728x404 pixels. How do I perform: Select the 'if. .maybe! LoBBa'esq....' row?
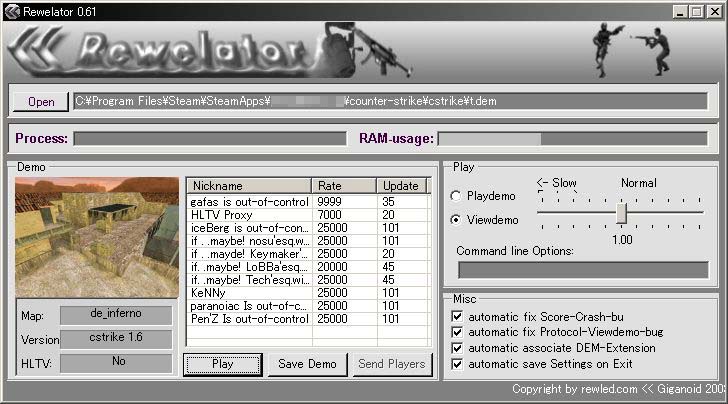[309, 267]
